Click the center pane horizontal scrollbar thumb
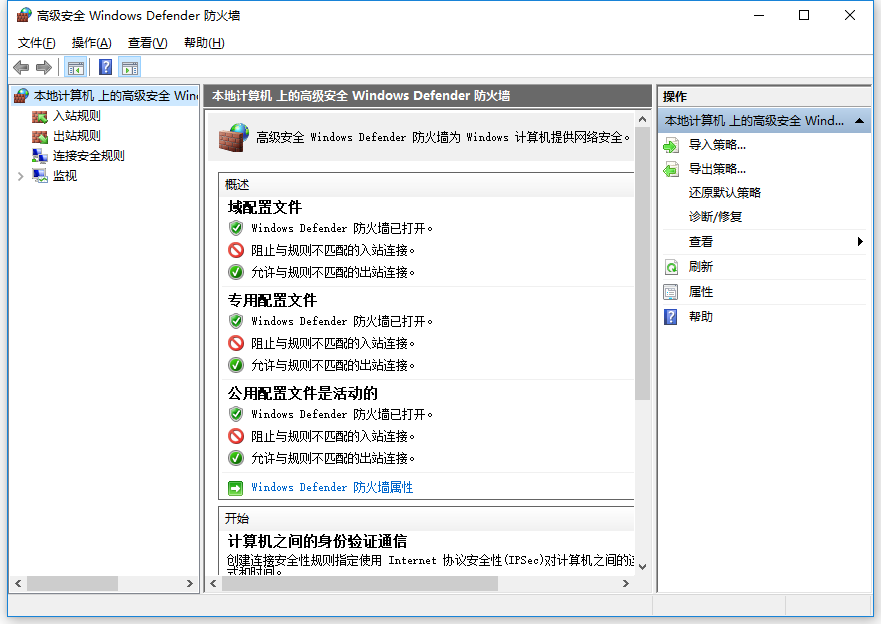Screen dimensions: 881x624 pos(360,584)
